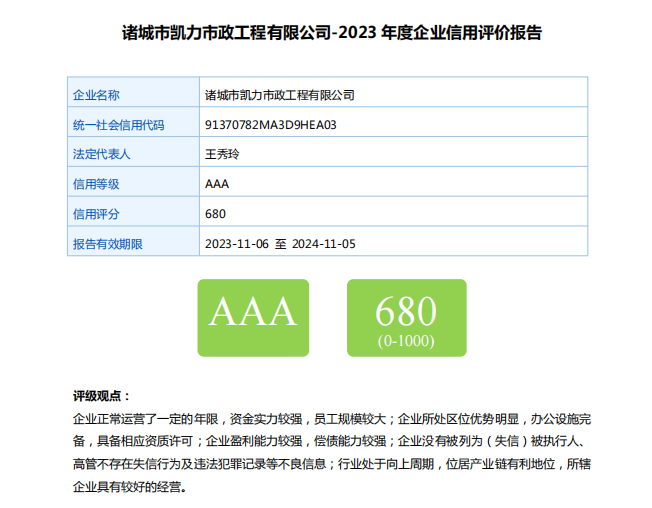Viewport: 652px width, 508px height.
Task: Click the 报告有效期限 label cell
Action: pos(133,241)
